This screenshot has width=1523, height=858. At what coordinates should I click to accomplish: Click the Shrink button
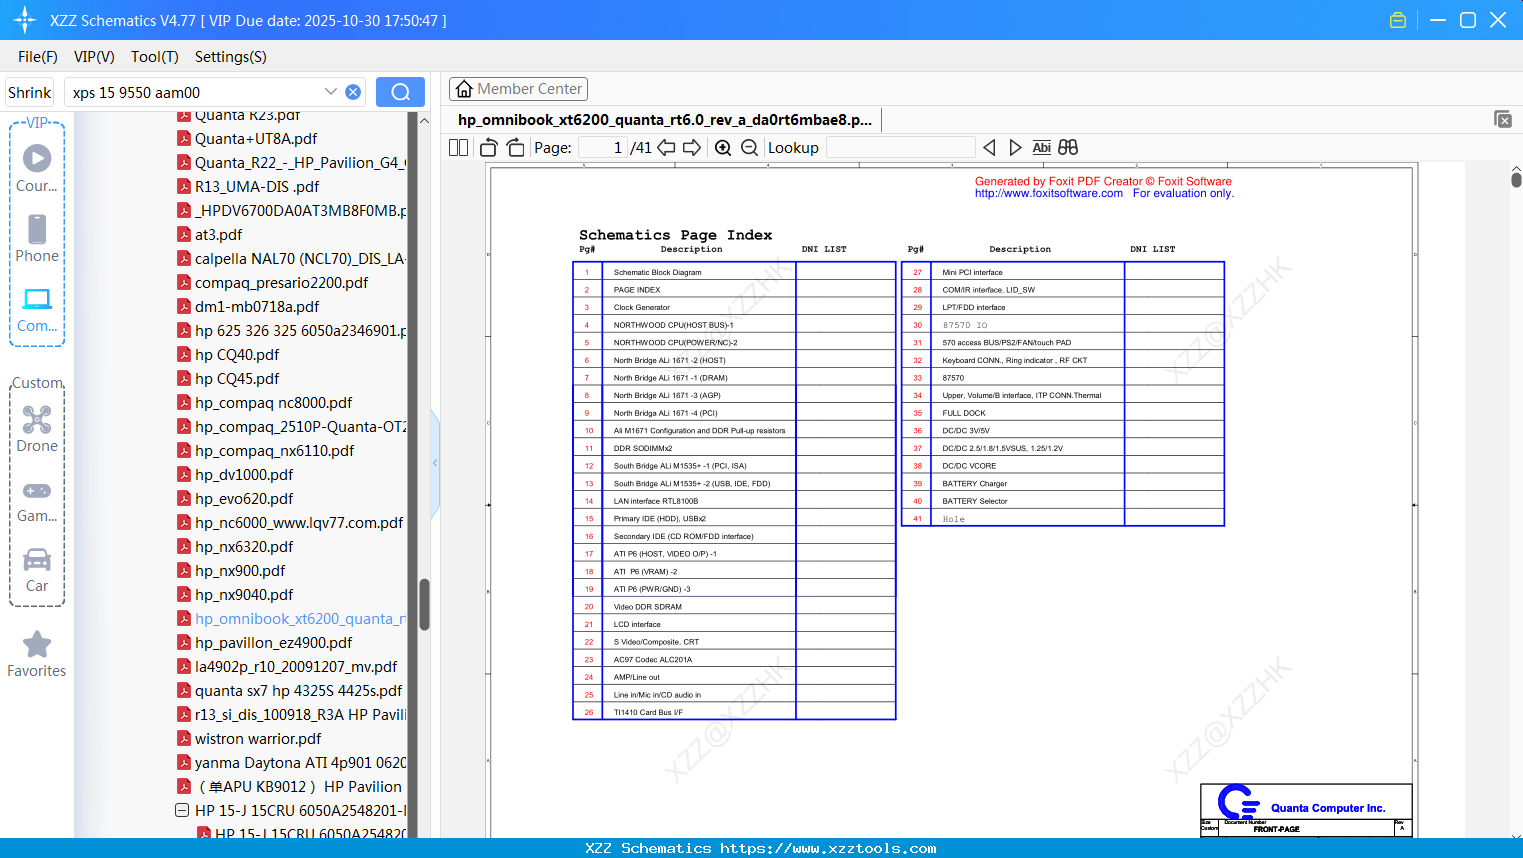(30, 92)
